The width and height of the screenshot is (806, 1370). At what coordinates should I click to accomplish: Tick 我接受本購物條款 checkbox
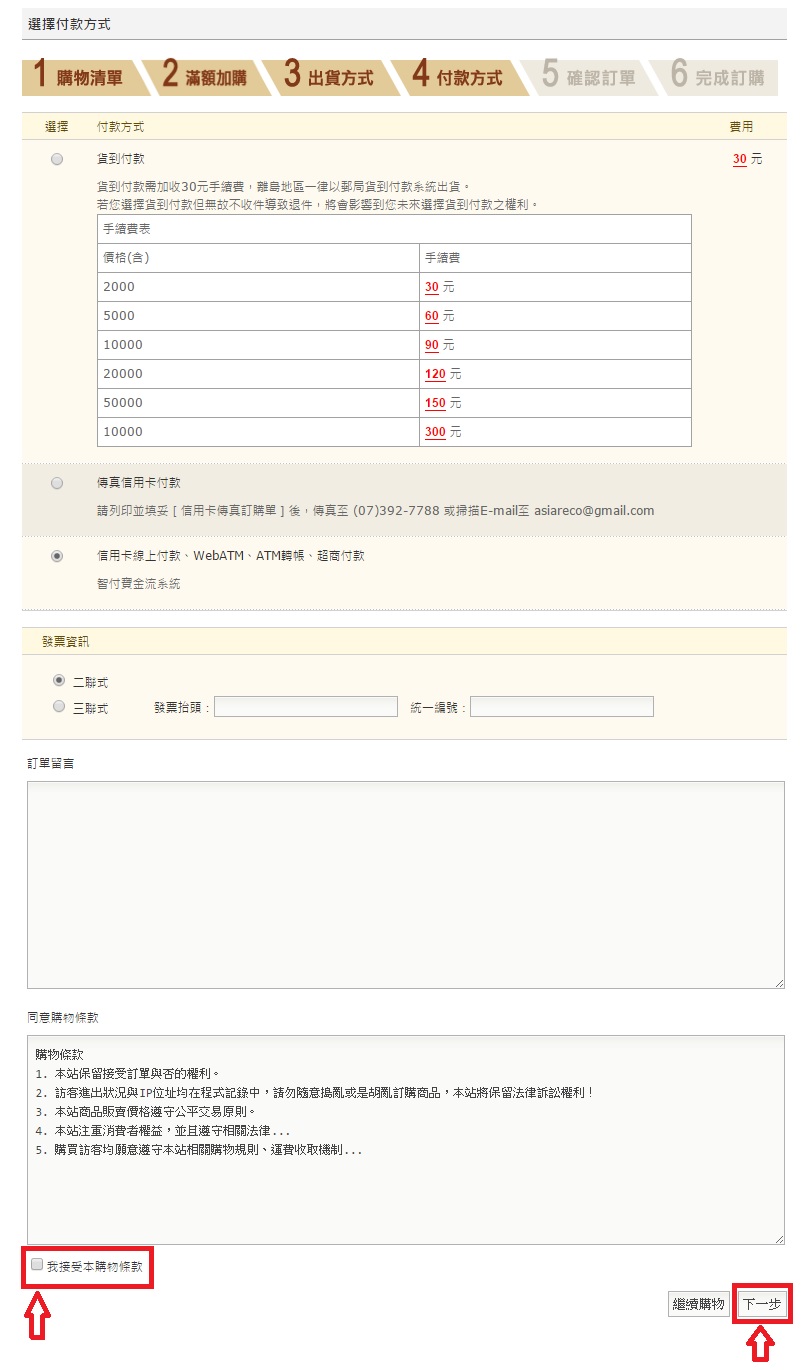pos(37,1264)
